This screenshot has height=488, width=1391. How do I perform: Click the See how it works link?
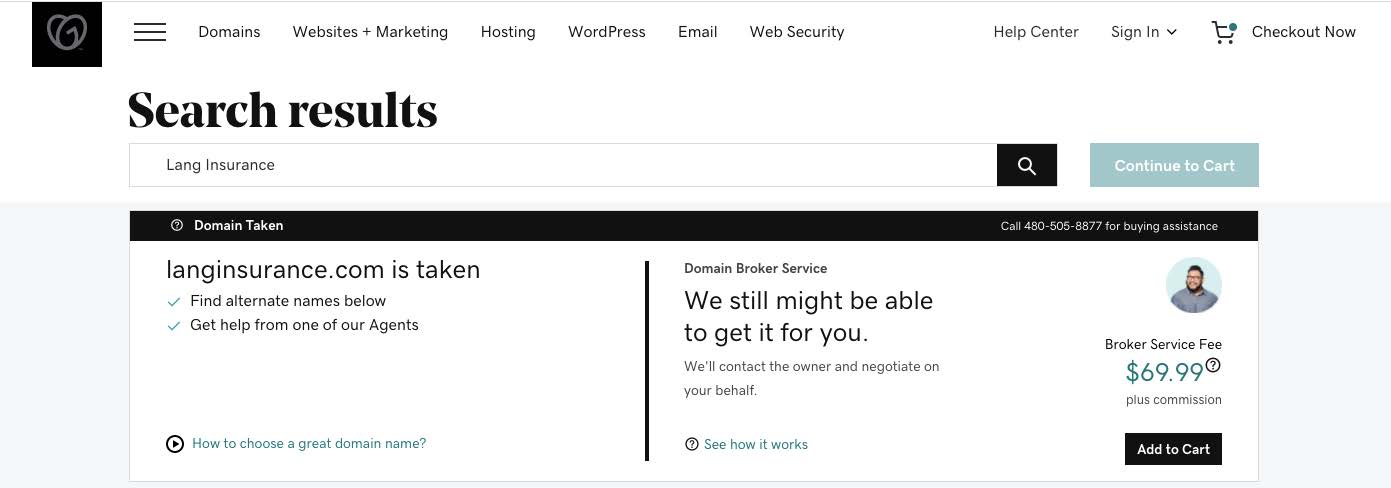[x=756, y=445]
